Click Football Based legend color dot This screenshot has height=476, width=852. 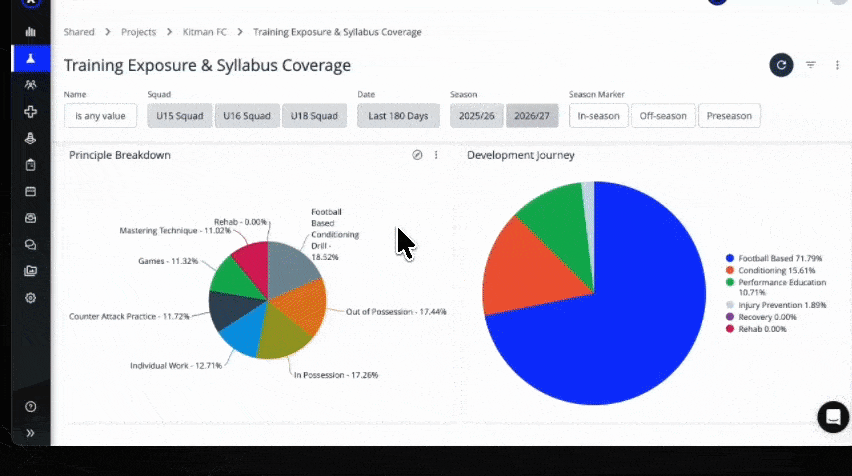coord(730,258)
